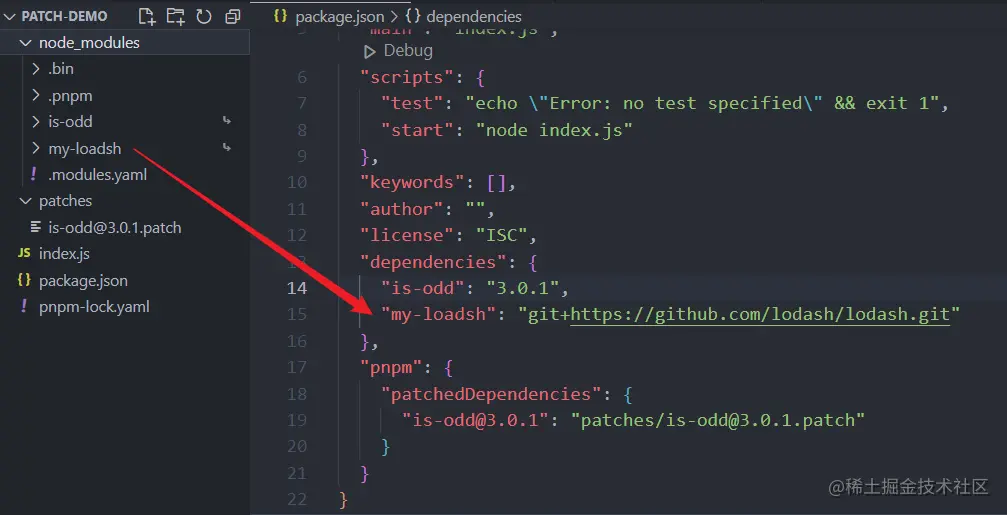Screen dimensions: 1007x515
Task: Click the "3.0.1" version value on line 14
Action: coord(523,288)
